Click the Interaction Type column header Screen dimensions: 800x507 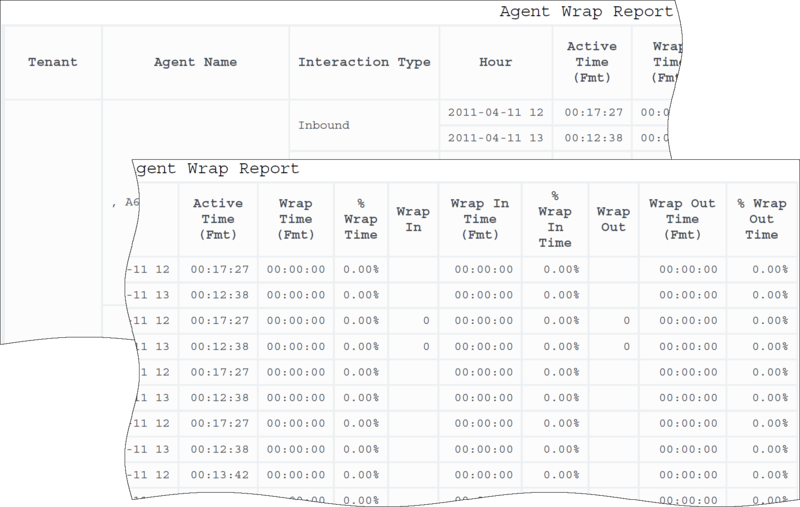click(x=364, y=62)
